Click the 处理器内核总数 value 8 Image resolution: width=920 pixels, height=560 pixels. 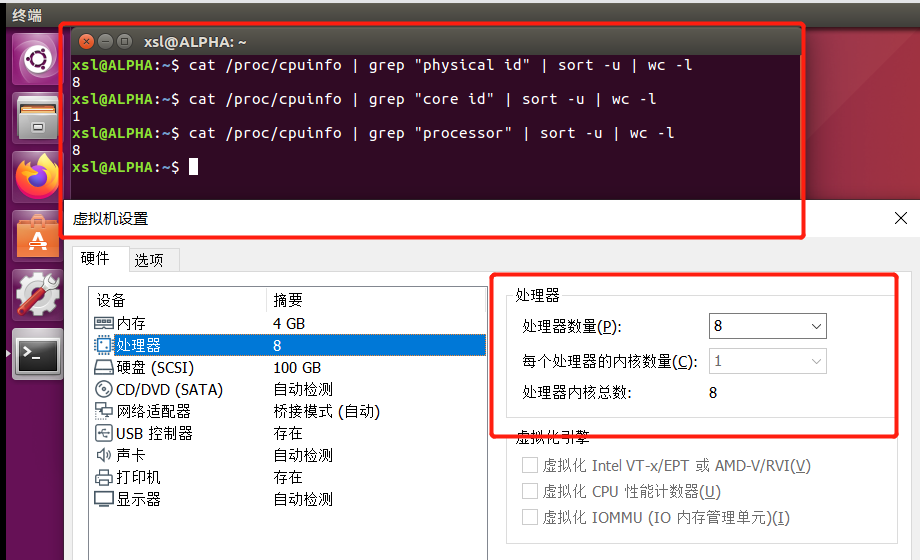[x=713, y=393]
